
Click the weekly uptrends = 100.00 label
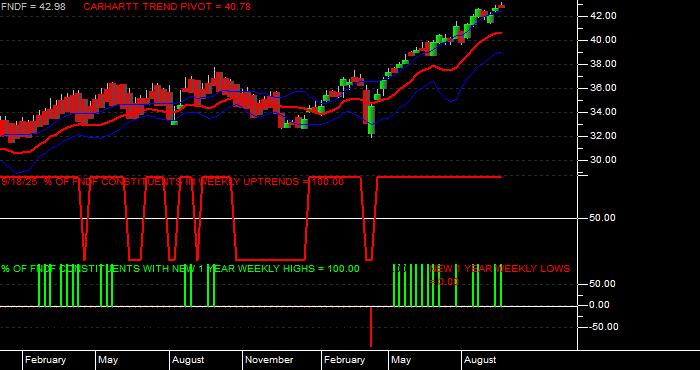(173, 182)
